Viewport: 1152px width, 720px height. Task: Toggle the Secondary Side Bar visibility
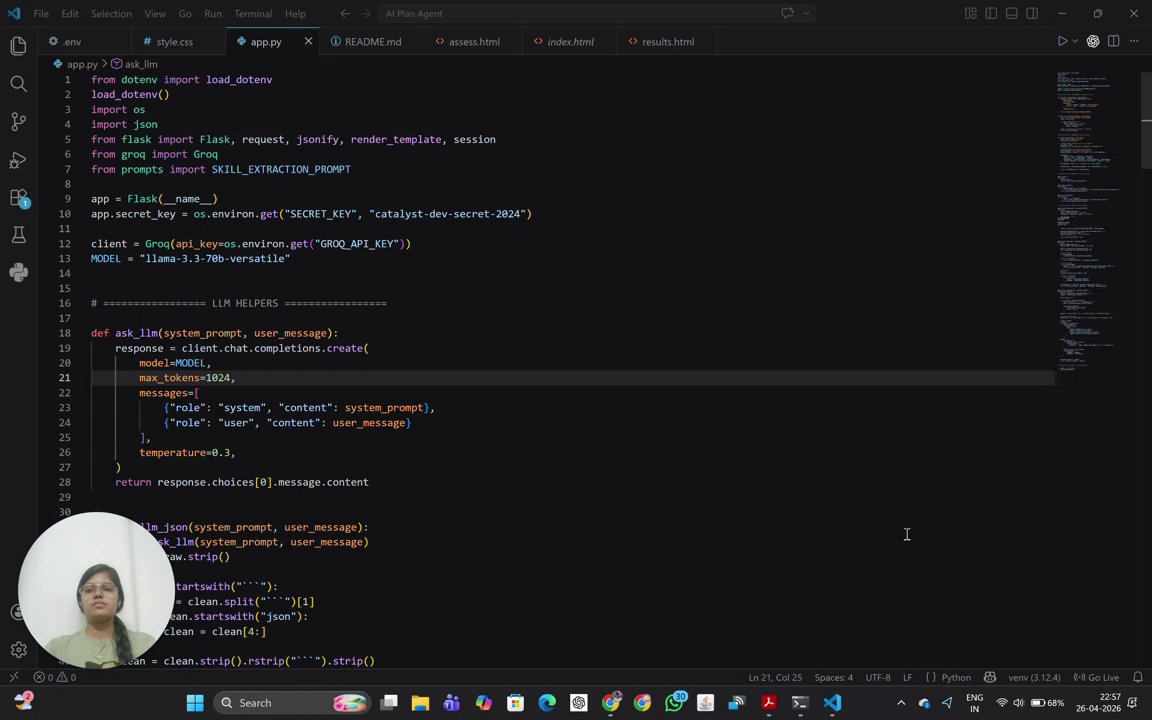click(1032, 13)
